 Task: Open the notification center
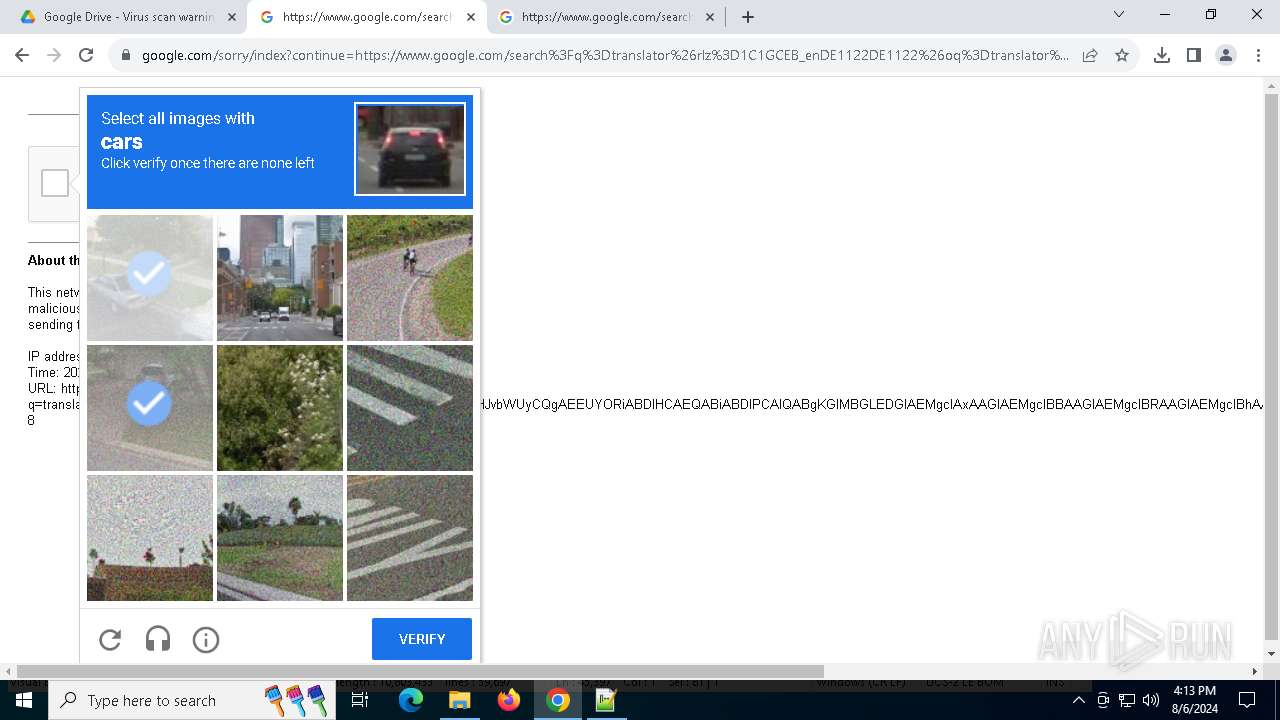1247,700
